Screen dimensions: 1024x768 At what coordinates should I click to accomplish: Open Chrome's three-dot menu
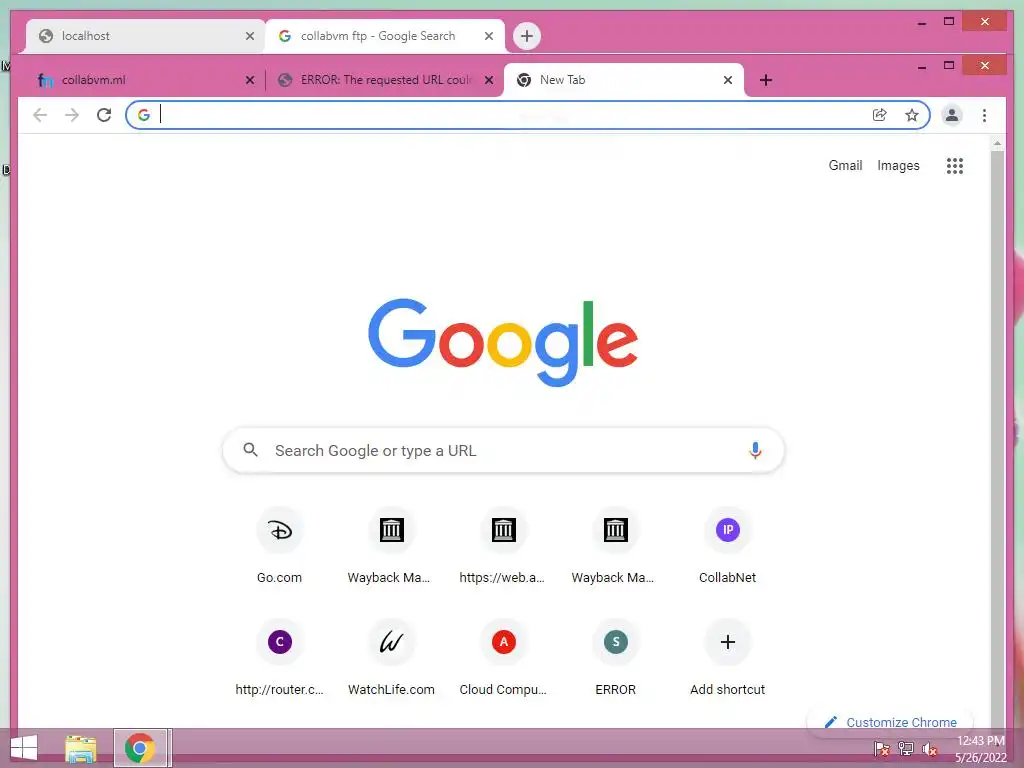tap(984, 116)
